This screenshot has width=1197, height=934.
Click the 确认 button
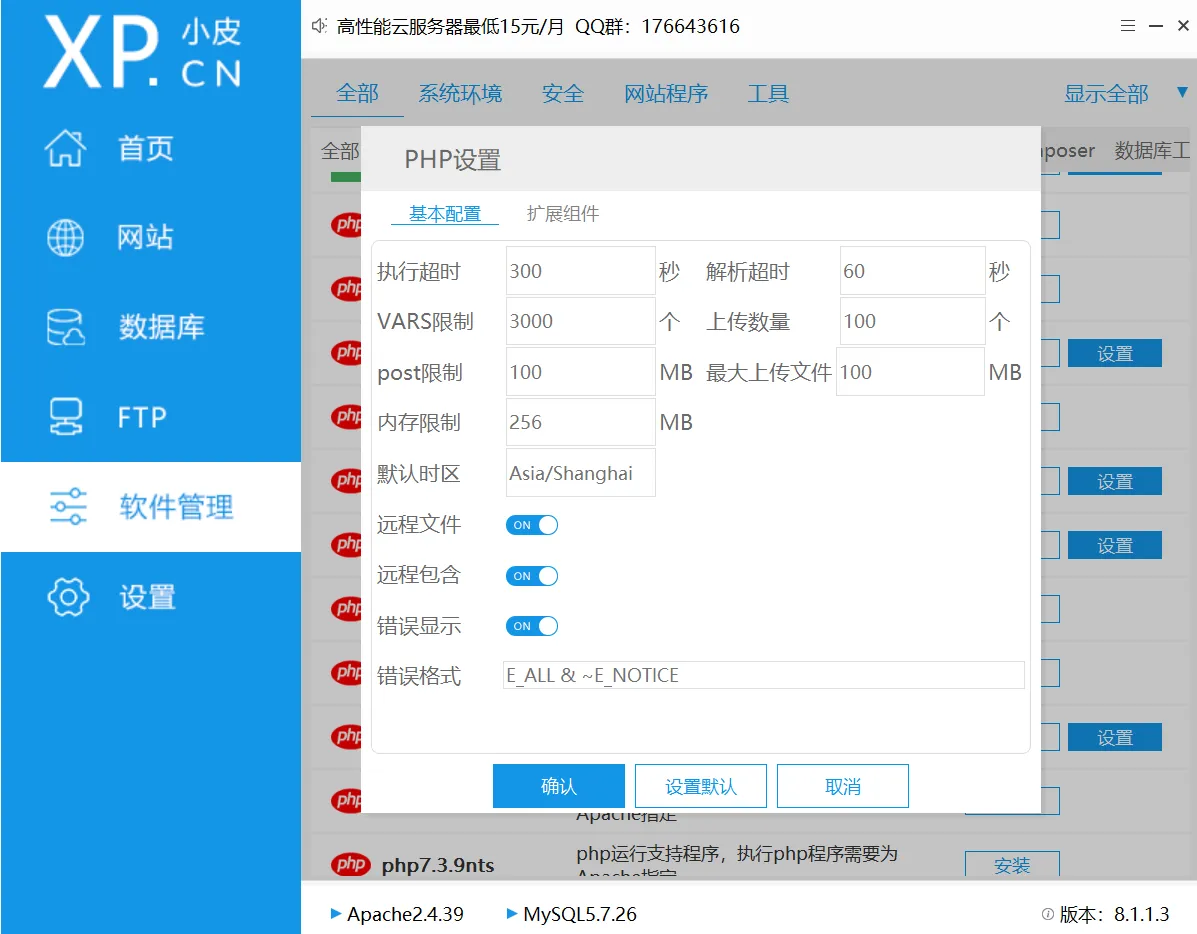coord(558,786)
